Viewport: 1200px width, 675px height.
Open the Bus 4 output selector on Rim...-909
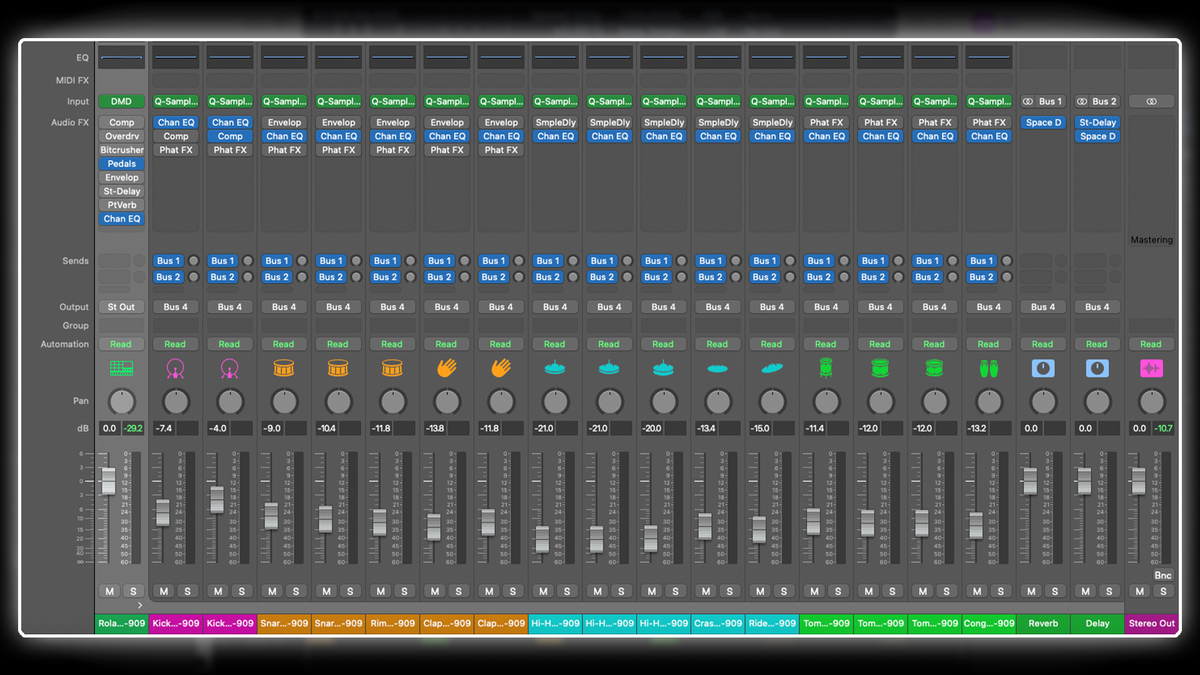click(x=392, y=306)
